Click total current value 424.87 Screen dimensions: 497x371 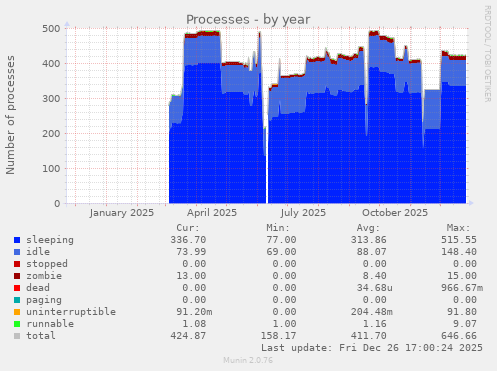[188, 336]
